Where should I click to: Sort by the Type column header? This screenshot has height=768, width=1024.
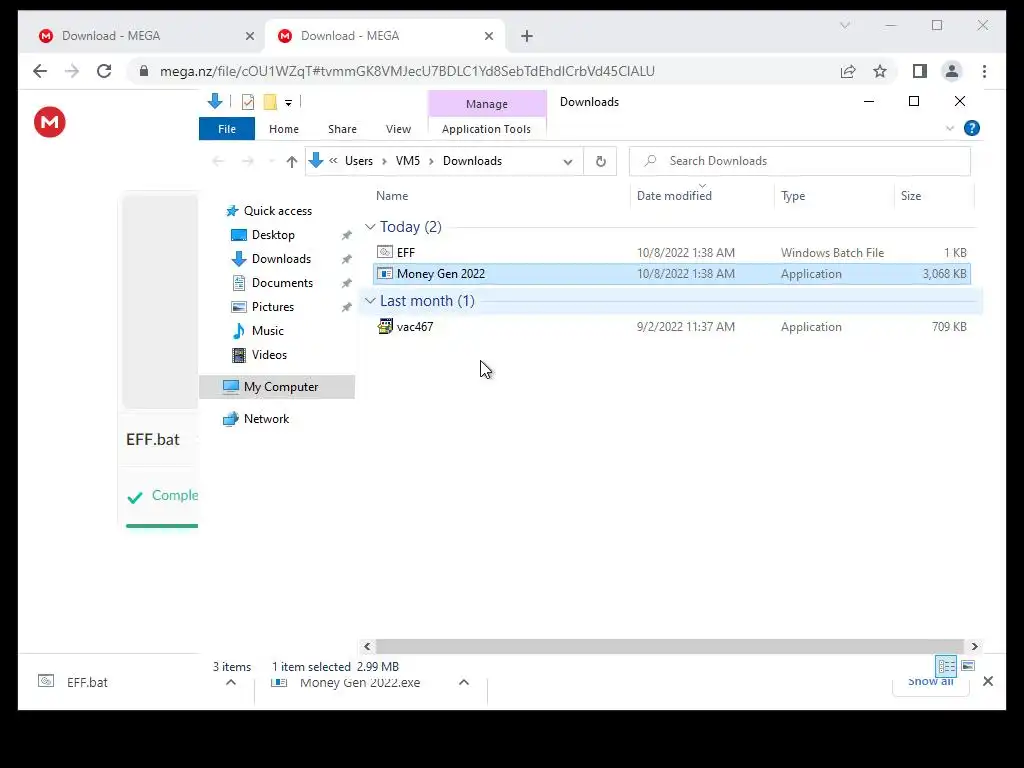click(x=793, y=196)
